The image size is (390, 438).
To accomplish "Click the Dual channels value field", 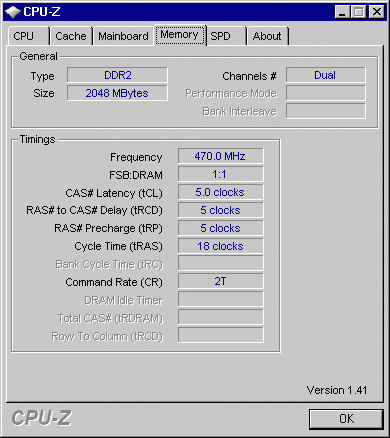I will 326,75.
